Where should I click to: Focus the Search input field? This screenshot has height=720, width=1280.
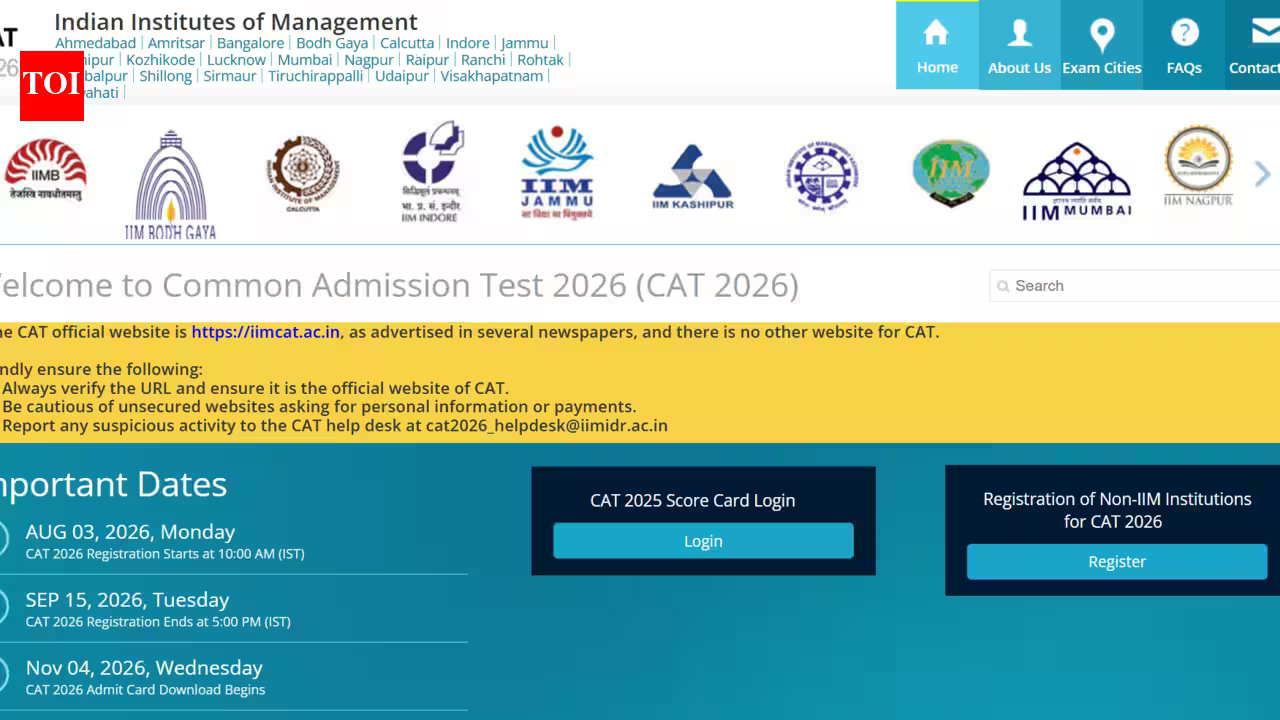coord(1135,286)
